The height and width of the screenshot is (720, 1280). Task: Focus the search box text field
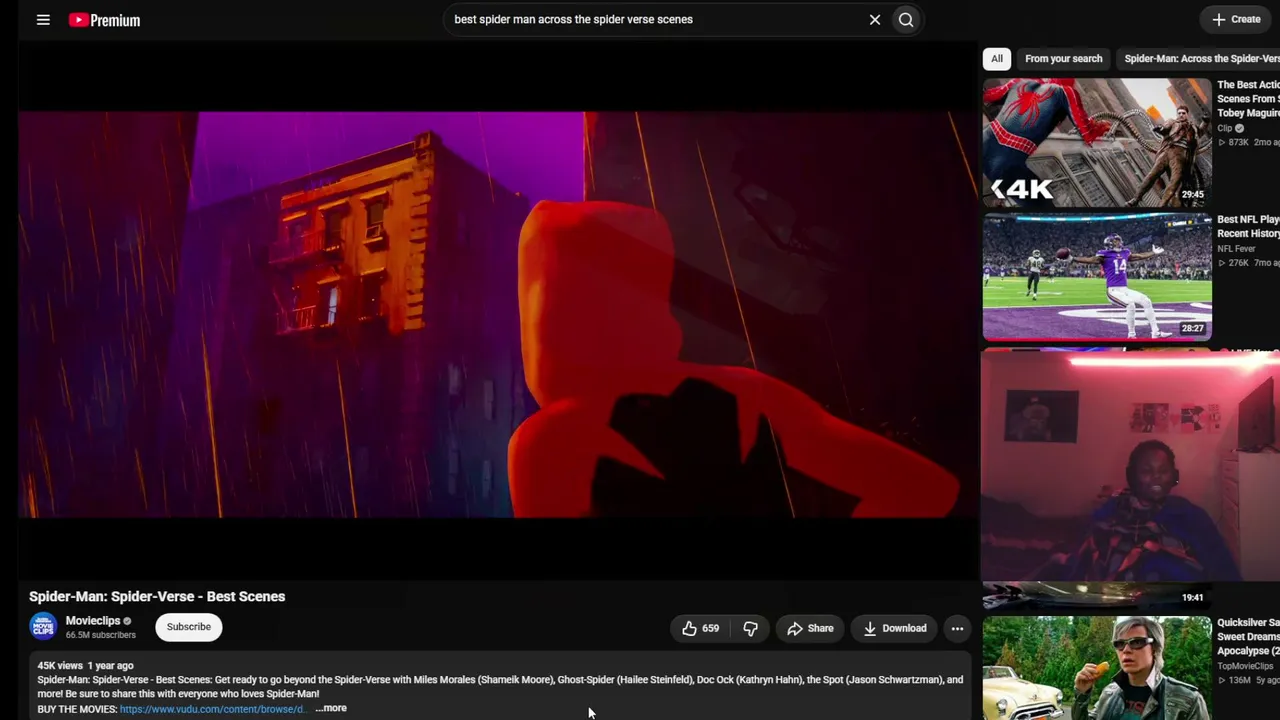click(x=655, y=19)
